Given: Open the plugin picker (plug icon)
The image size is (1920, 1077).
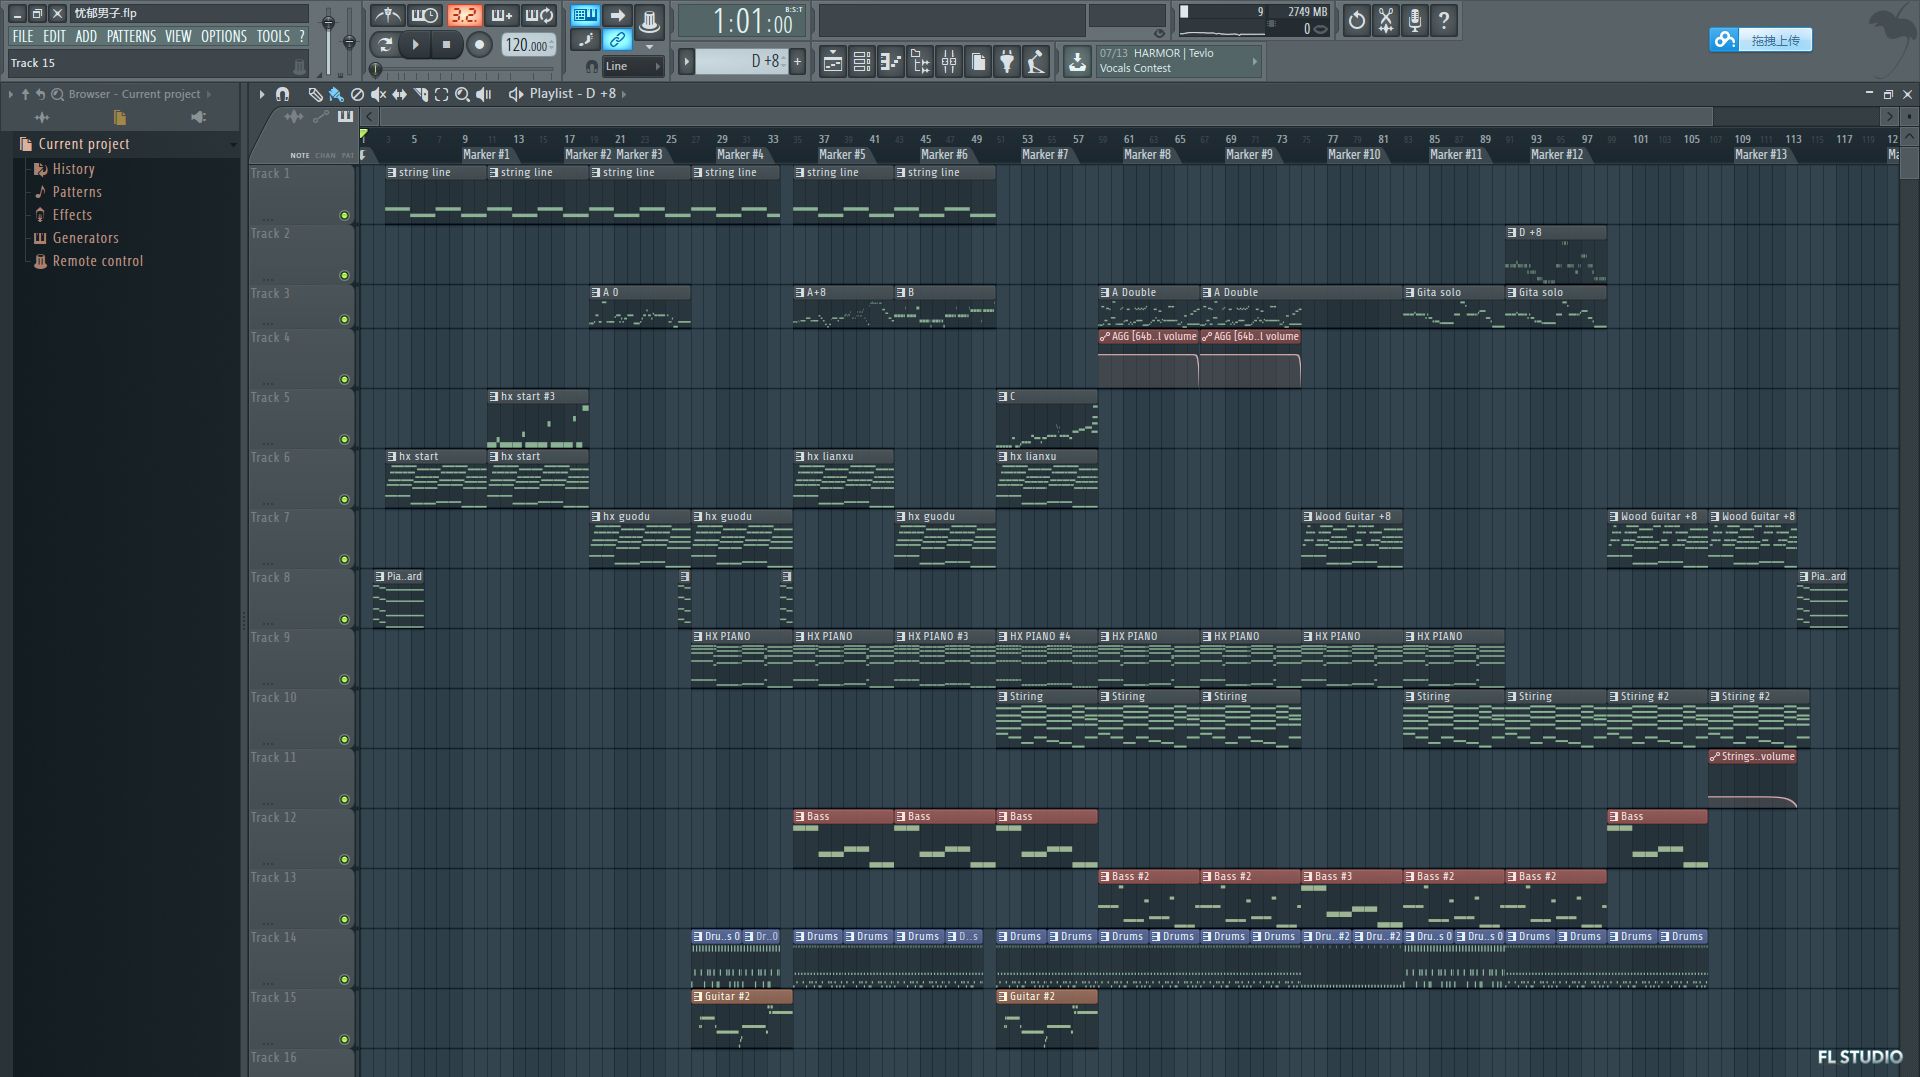Looking at the screenshot, I should tap(1007, 62).
